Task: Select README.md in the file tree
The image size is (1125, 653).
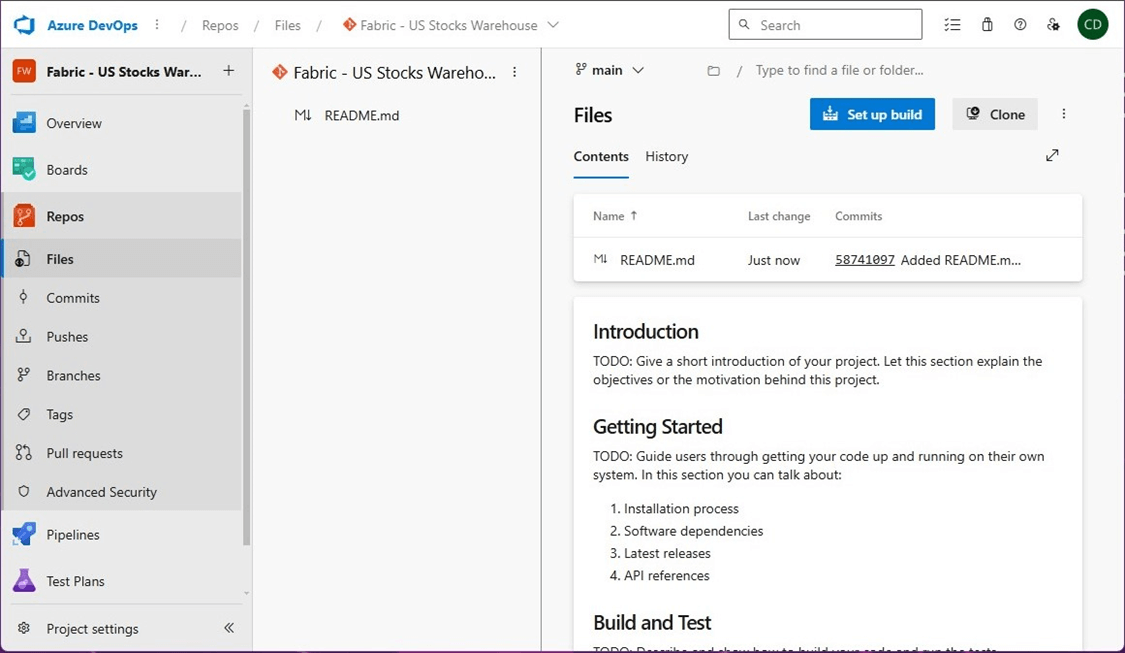Action: point(361,115)
